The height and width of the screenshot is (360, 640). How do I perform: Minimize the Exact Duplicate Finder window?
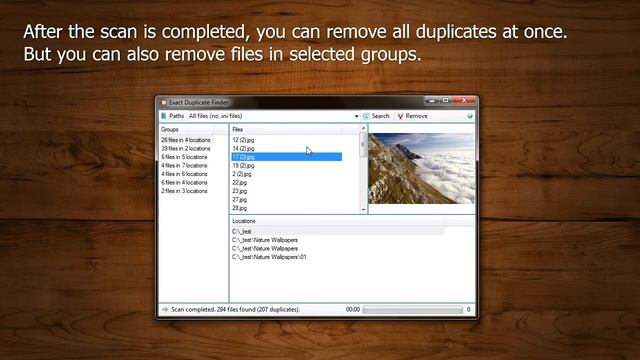point(432,100)
